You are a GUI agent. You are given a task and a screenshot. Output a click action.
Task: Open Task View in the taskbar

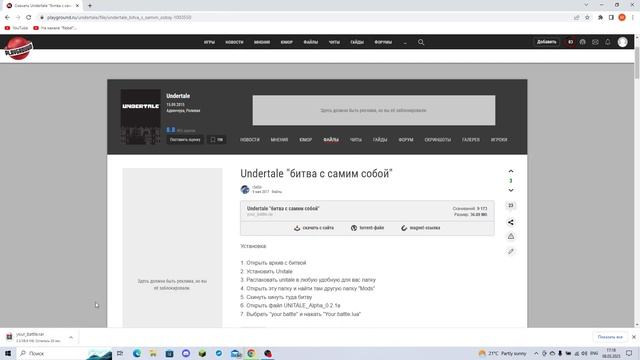point(120,353)
